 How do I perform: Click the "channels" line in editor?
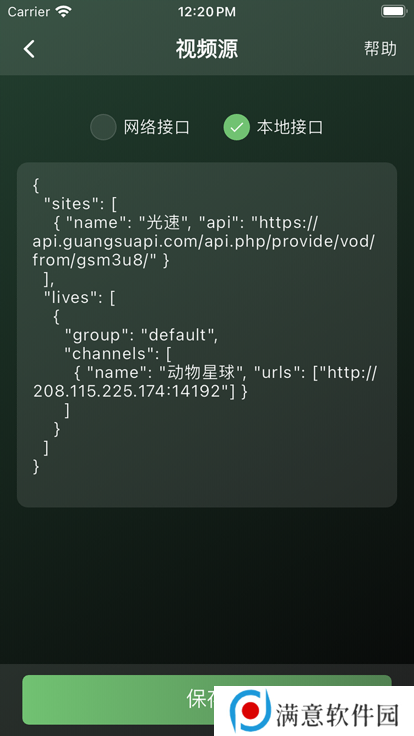(117, 354)
